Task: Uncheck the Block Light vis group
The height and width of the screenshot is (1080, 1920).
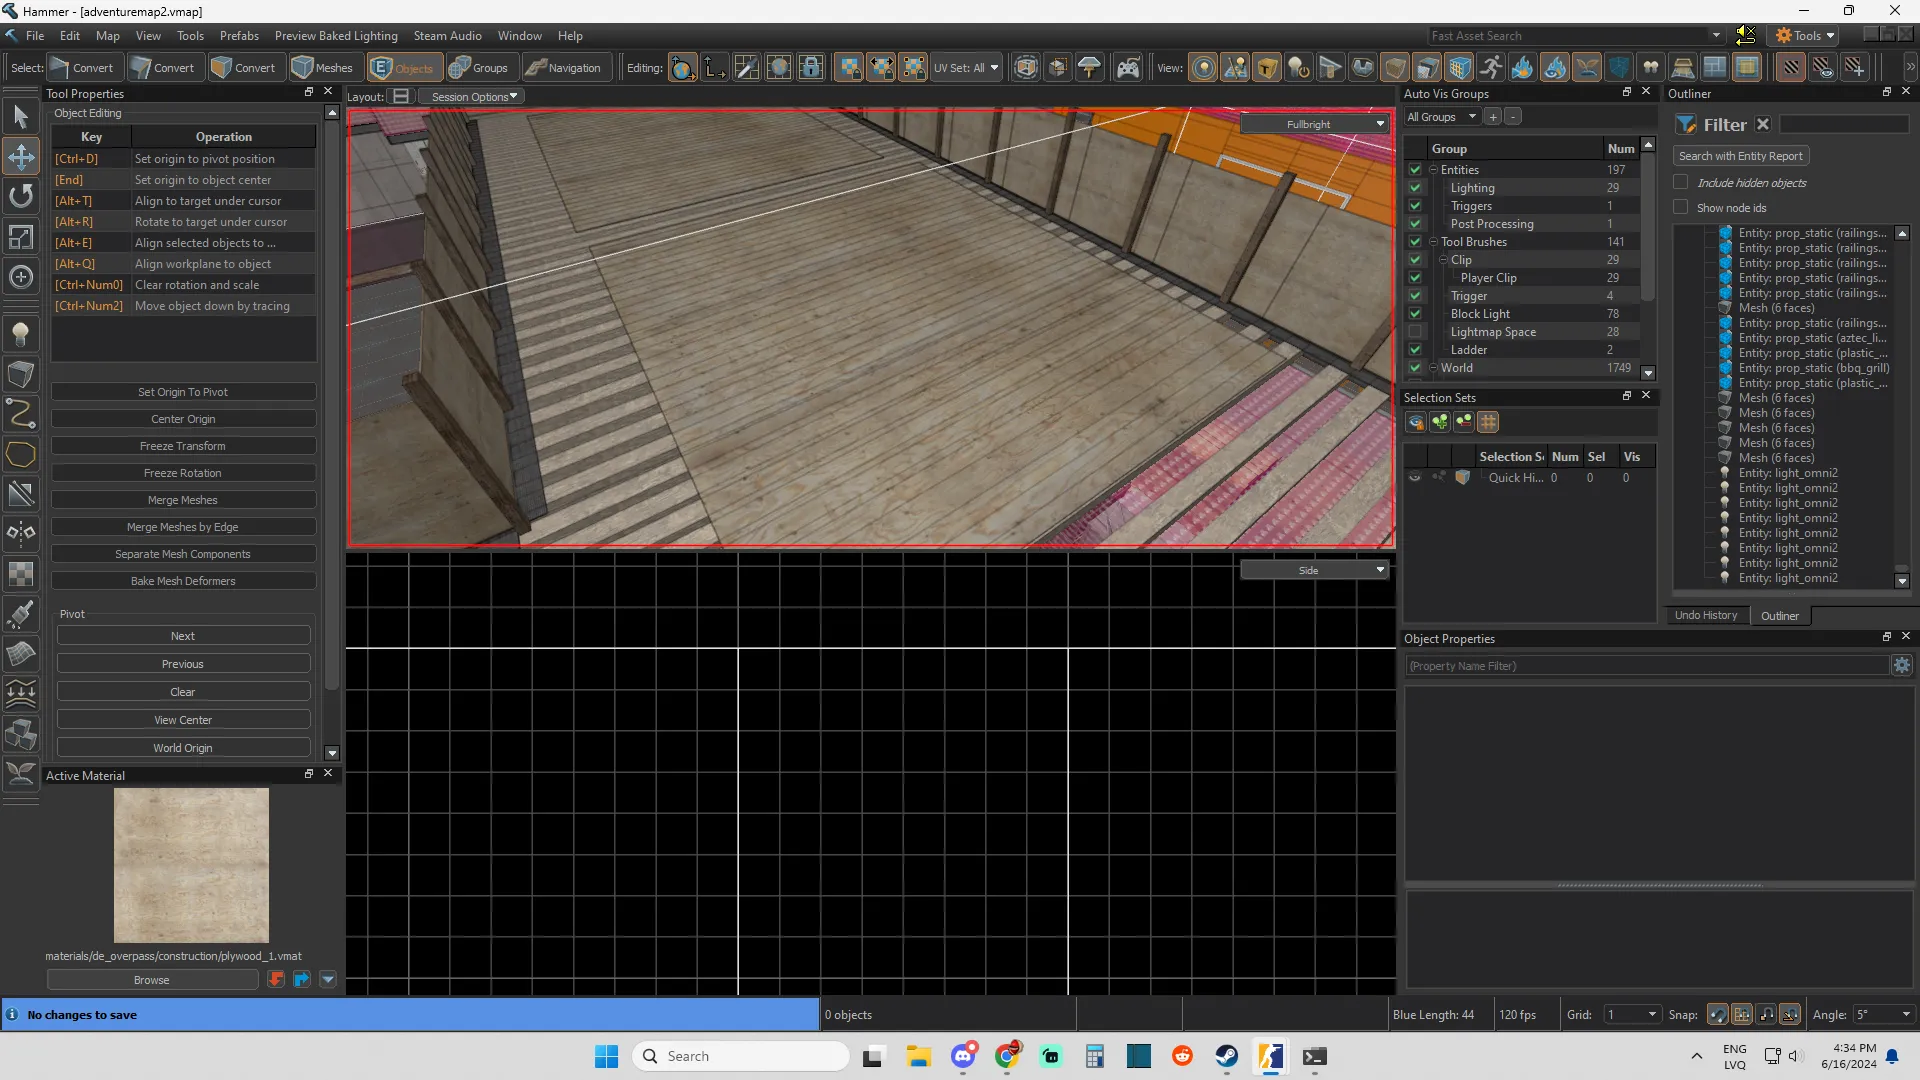Action: pos(1415,314)
